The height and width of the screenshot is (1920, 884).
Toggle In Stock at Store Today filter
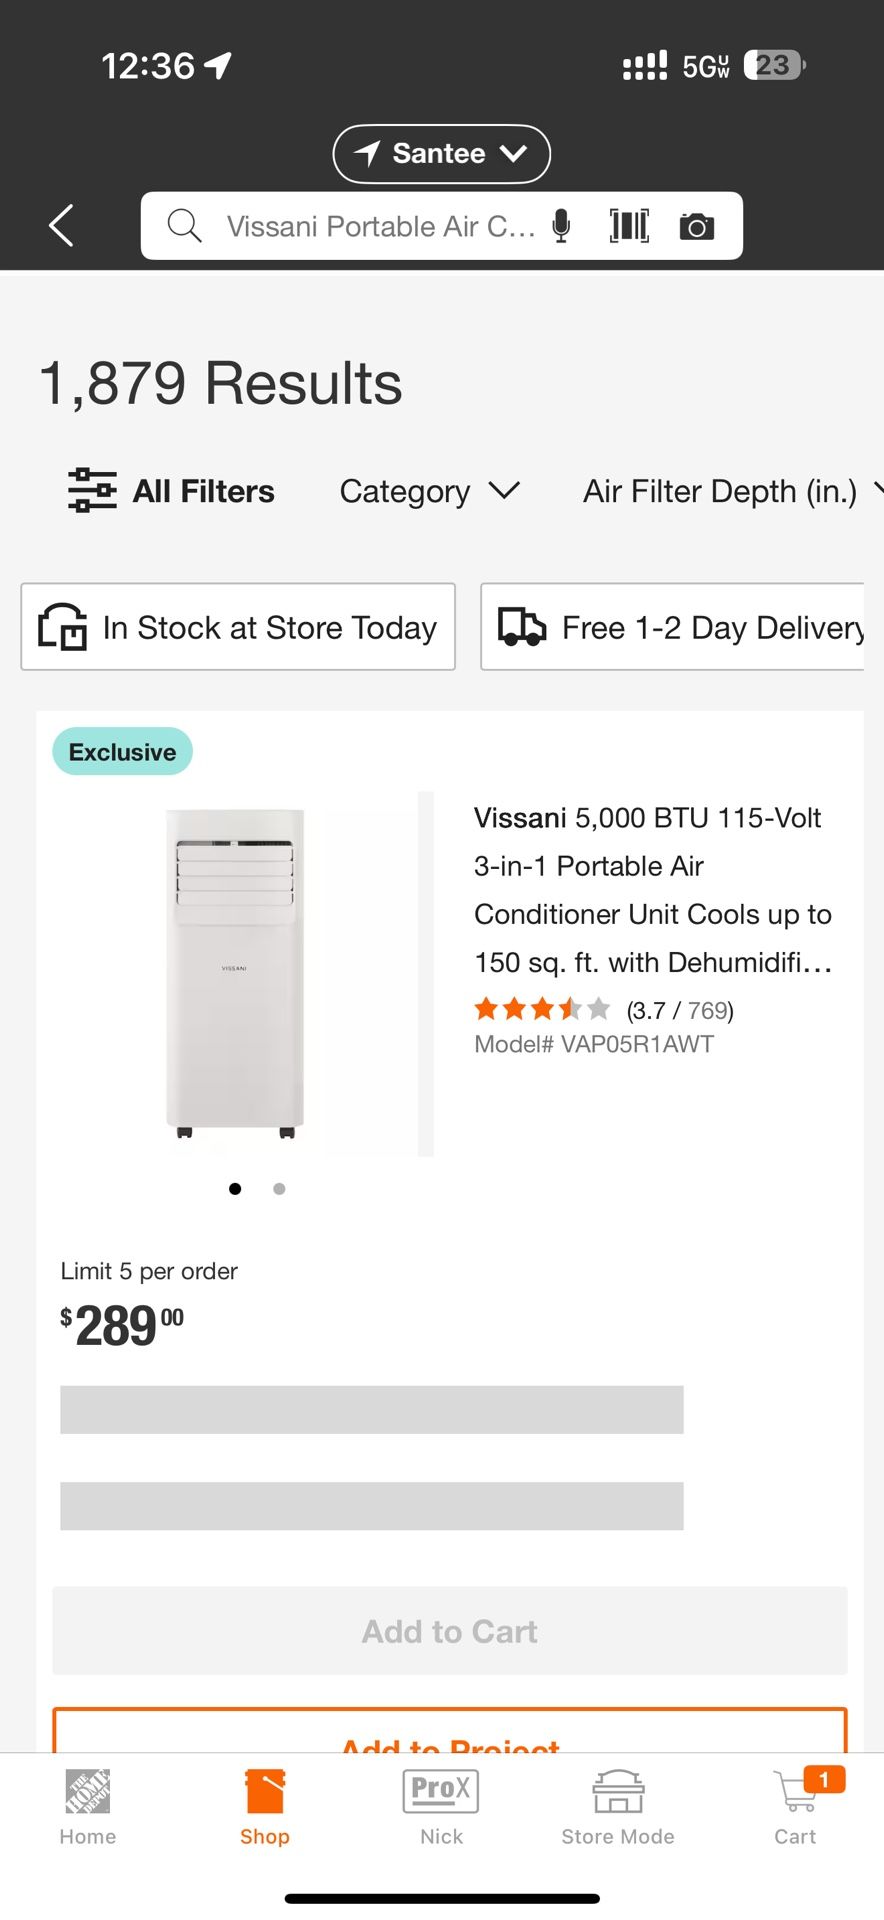[238, 627]
